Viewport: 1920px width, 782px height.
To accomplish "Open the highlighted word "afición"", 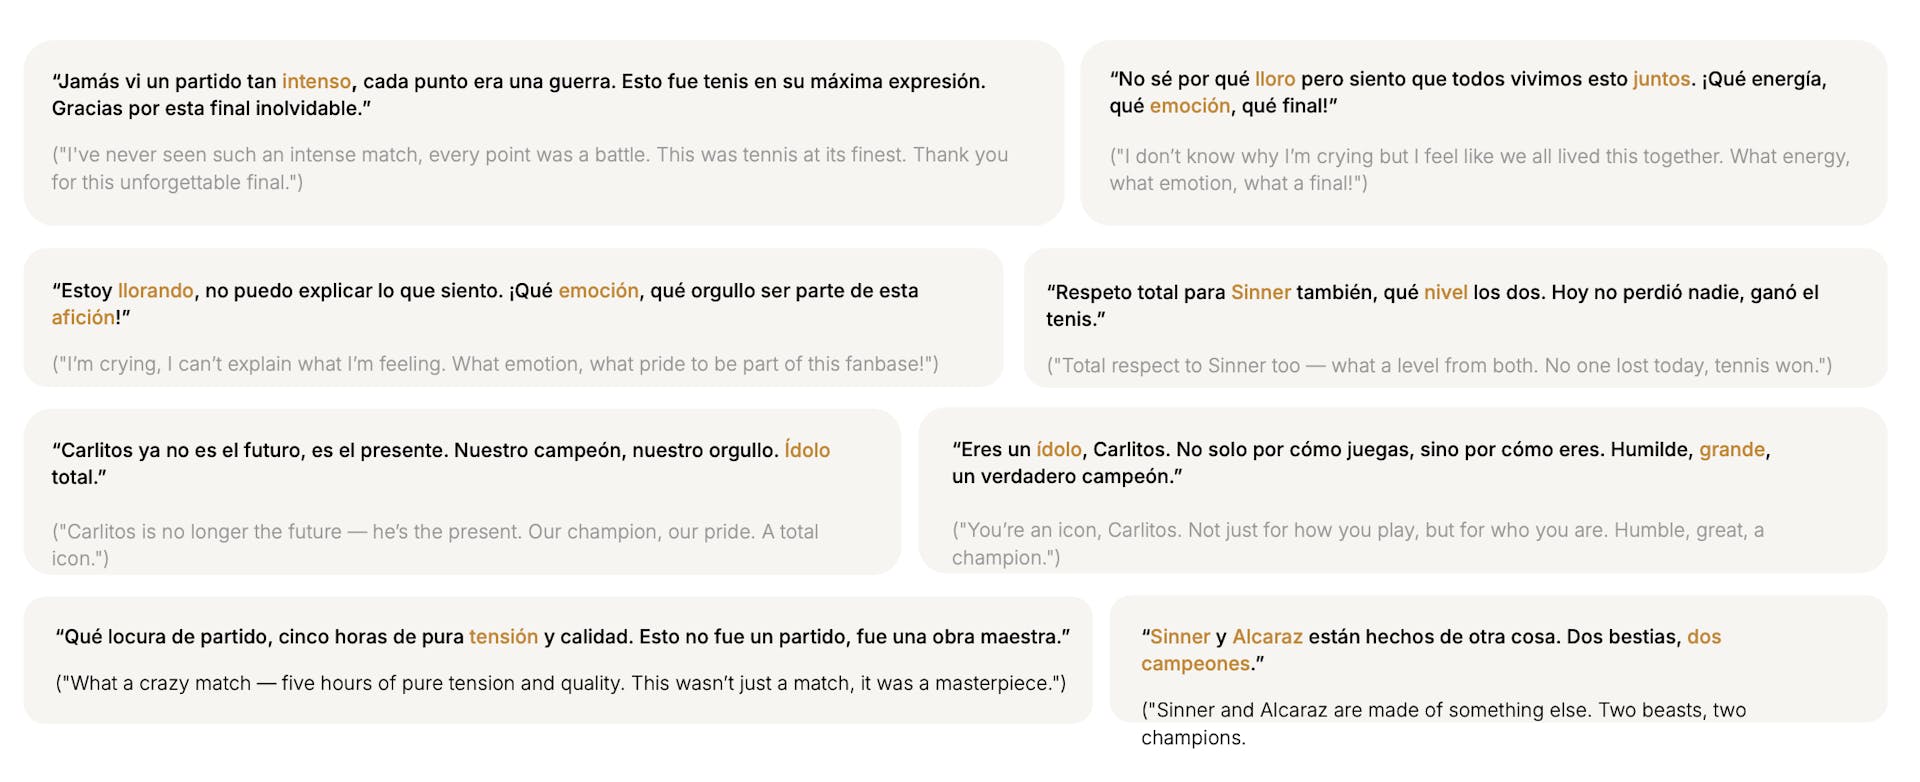I will point(83,318).
